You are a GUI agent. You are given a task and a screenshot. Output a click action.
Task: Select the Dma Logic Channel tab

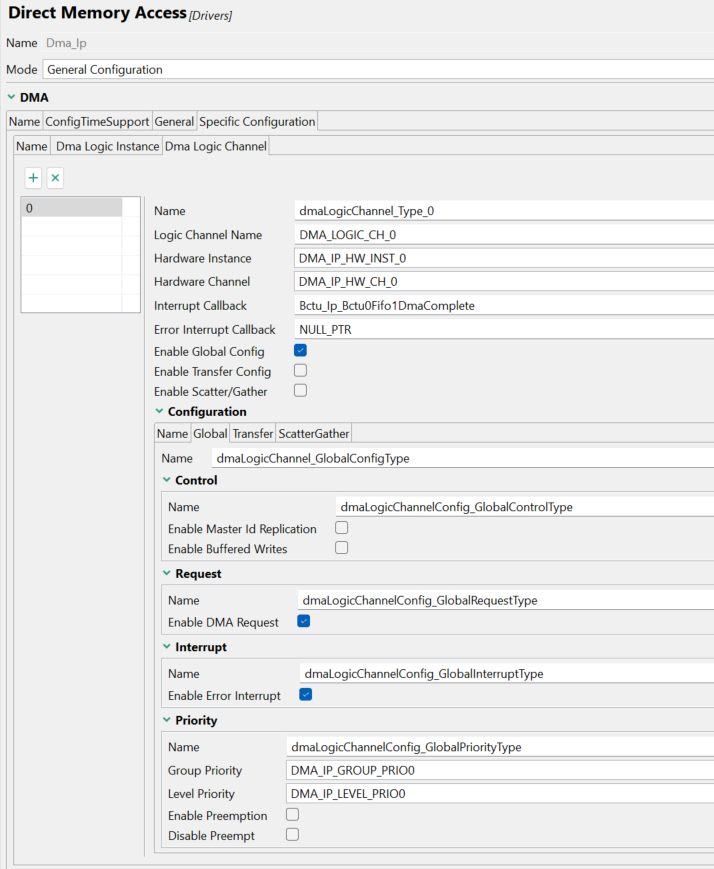(216, 146)
